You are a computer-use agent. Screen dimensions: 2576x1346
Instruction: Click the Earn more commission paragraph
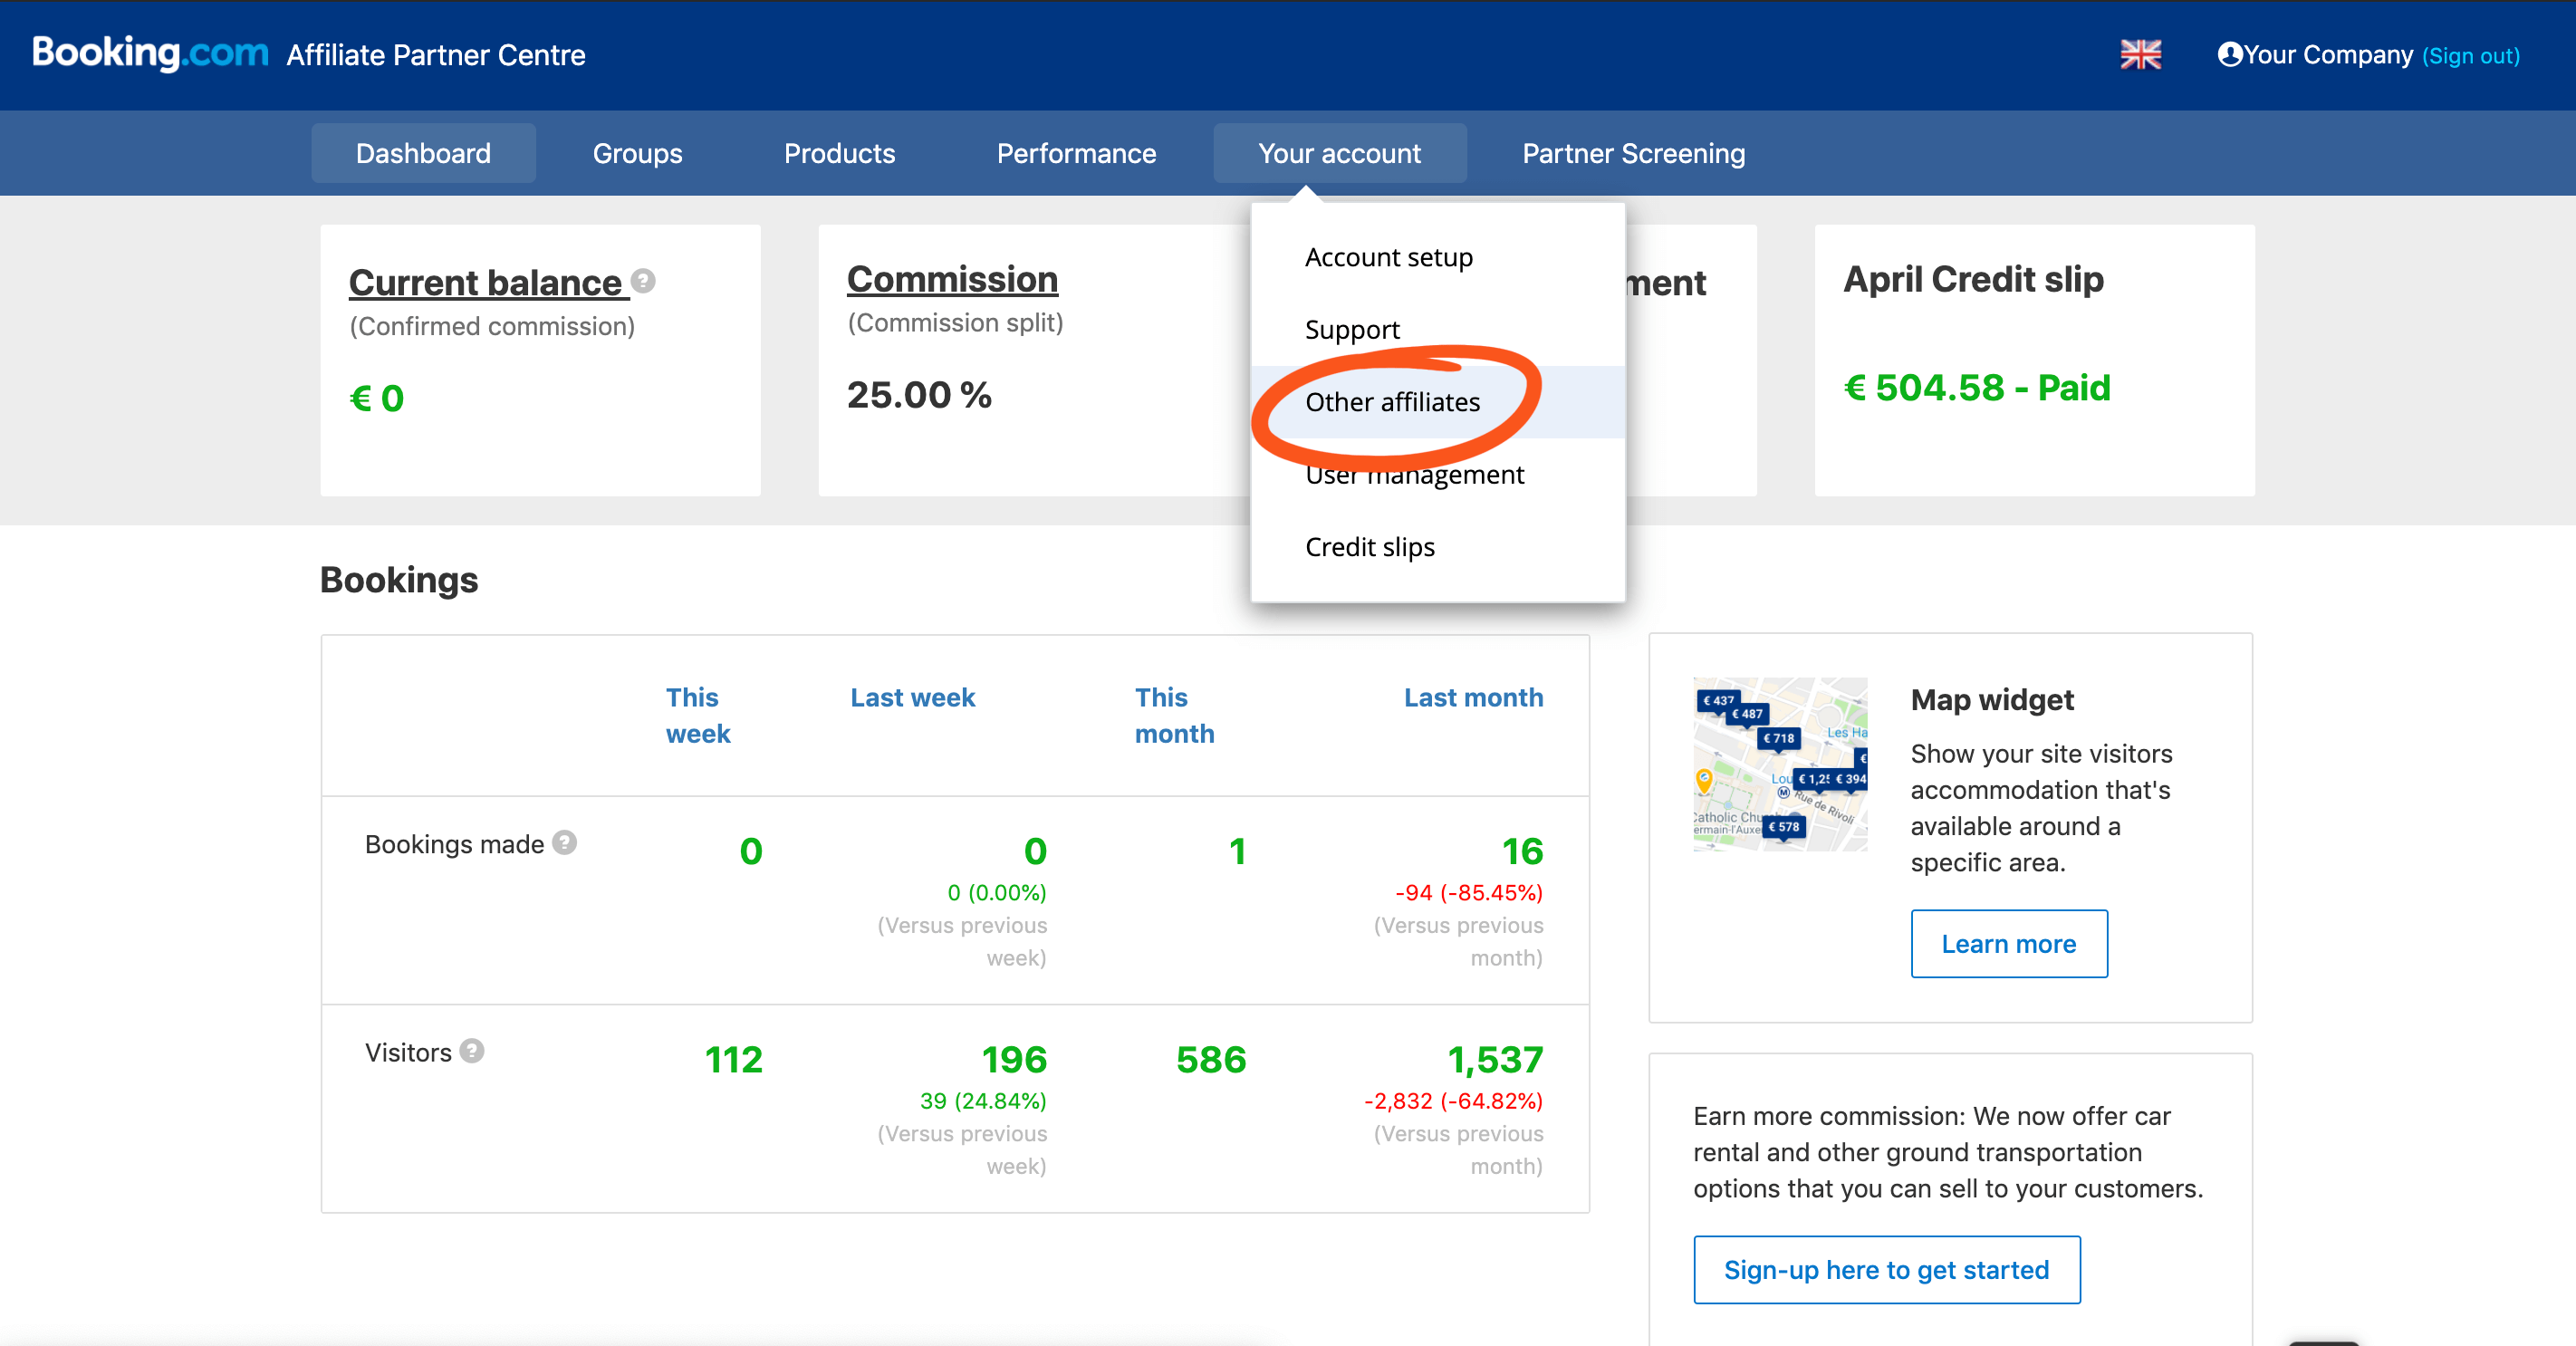[1948, 1152]
